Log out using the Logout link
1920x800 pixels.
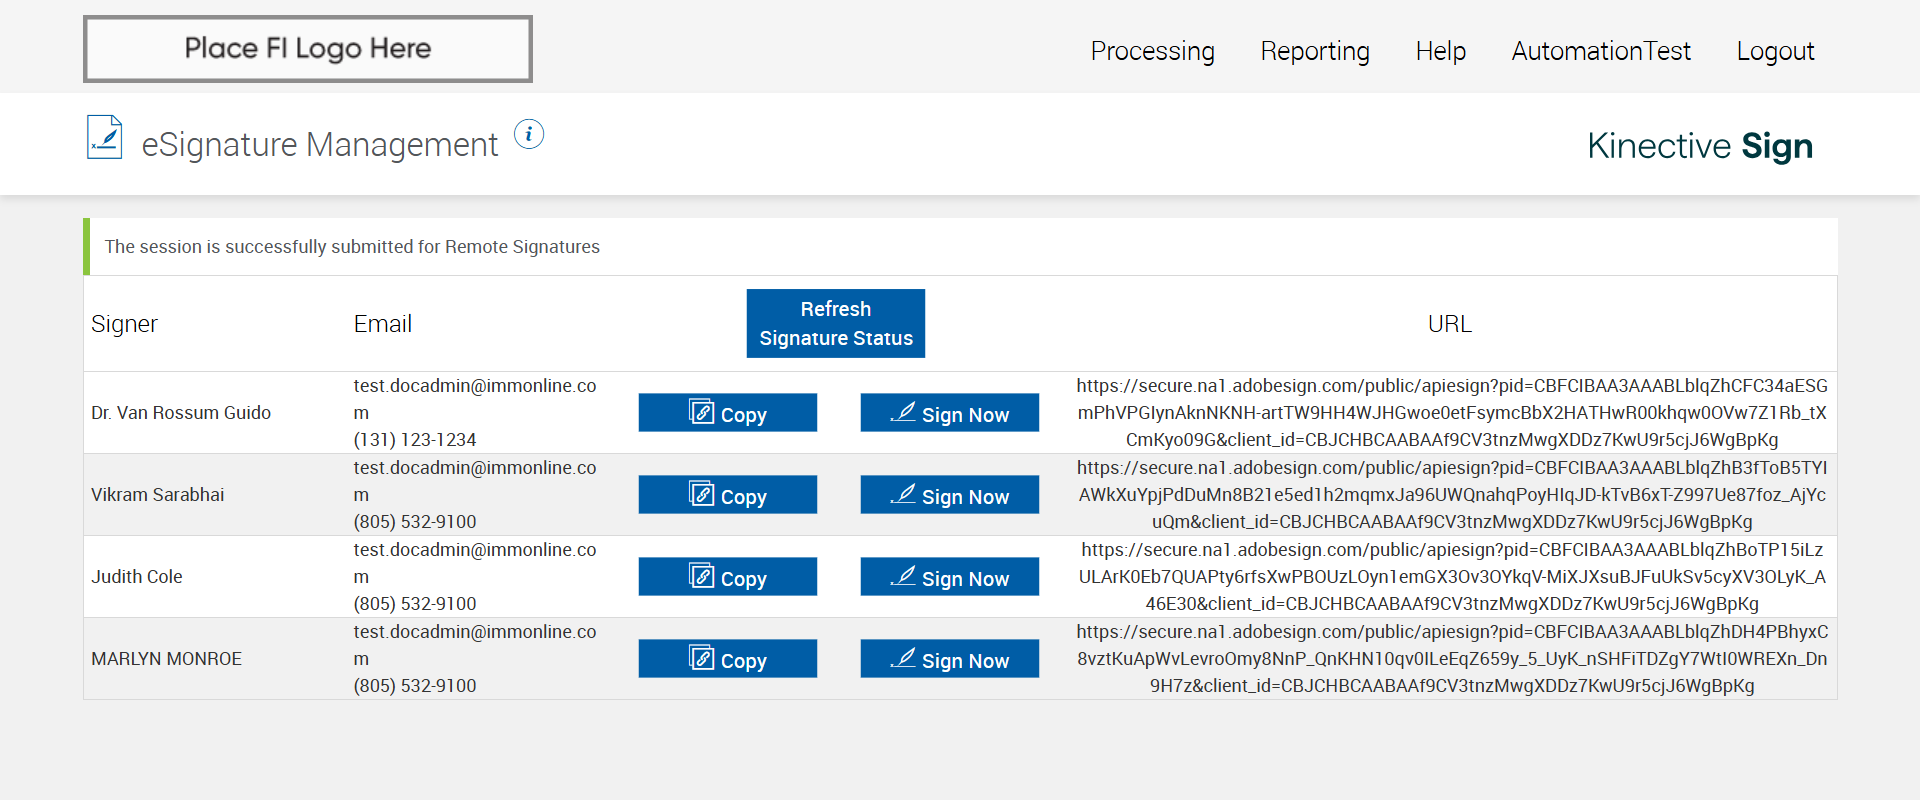tap(1775, 51)
